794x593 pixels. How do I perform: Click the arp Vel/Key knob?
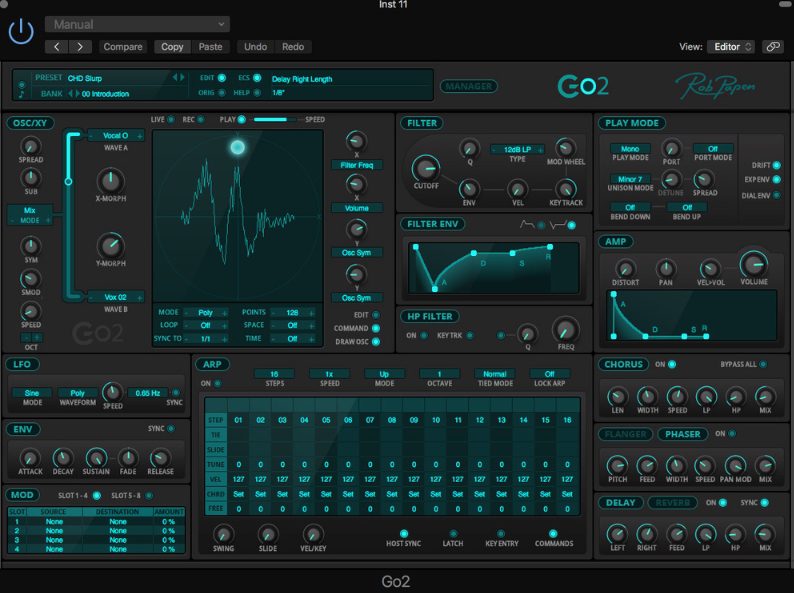point(312,534)
